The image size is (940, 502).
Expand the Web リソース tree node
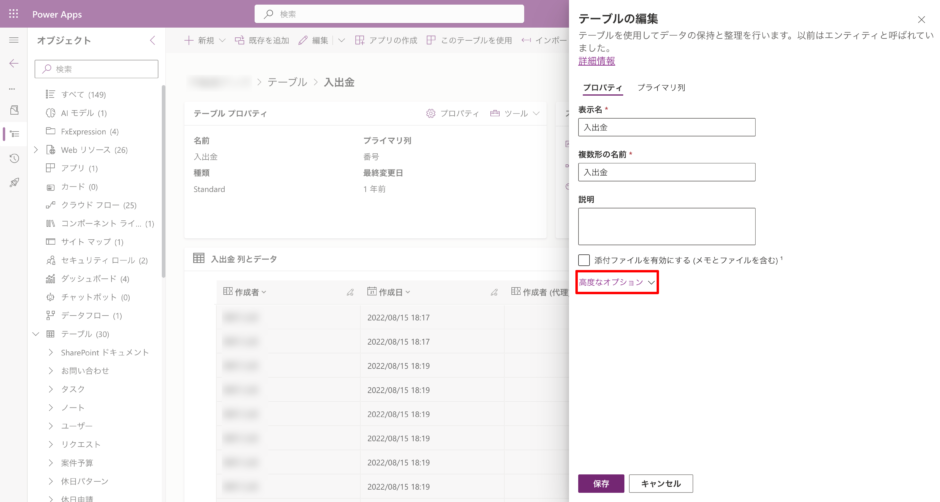(36, 150)
